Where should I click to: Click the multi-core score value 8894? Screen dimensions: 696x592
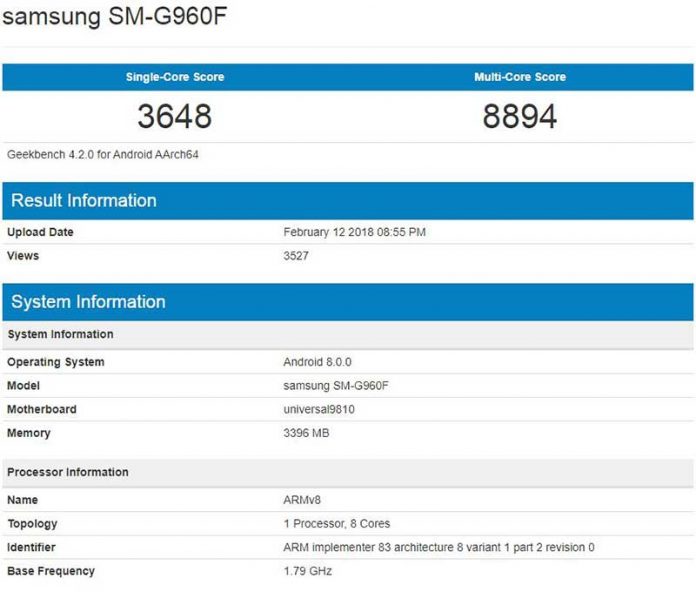tap(519, 116)
